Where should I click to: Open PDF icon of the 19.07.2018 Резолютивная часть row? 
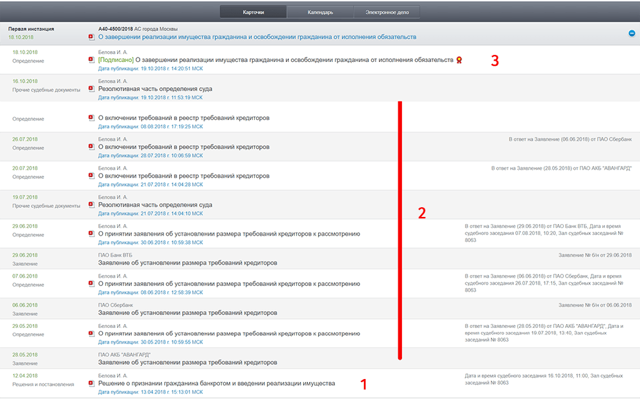point(91,205)
